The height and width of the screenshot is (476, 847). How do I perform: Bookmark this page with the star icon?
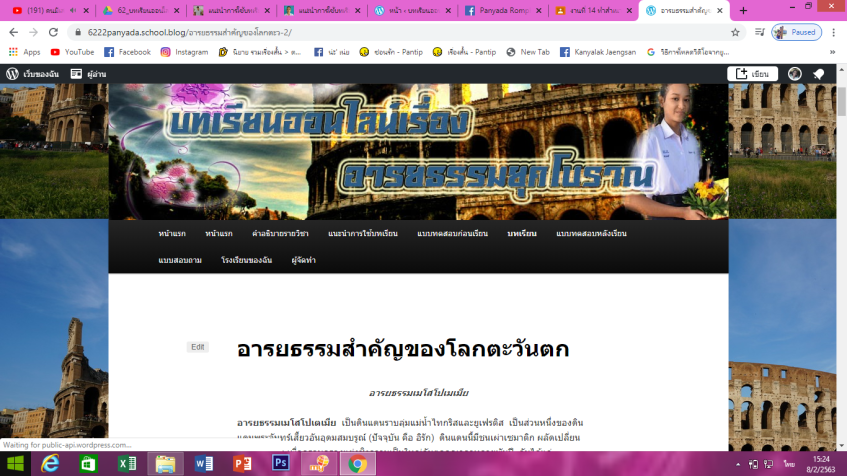735,32
